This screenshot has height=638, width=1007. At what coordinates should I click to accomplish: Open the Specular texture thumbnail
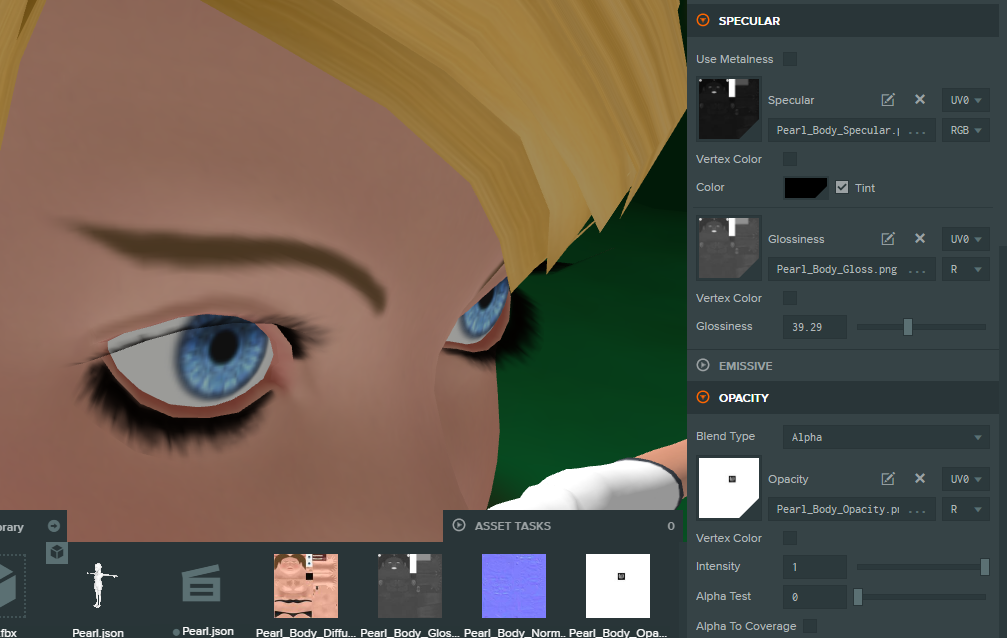(728, 109)
